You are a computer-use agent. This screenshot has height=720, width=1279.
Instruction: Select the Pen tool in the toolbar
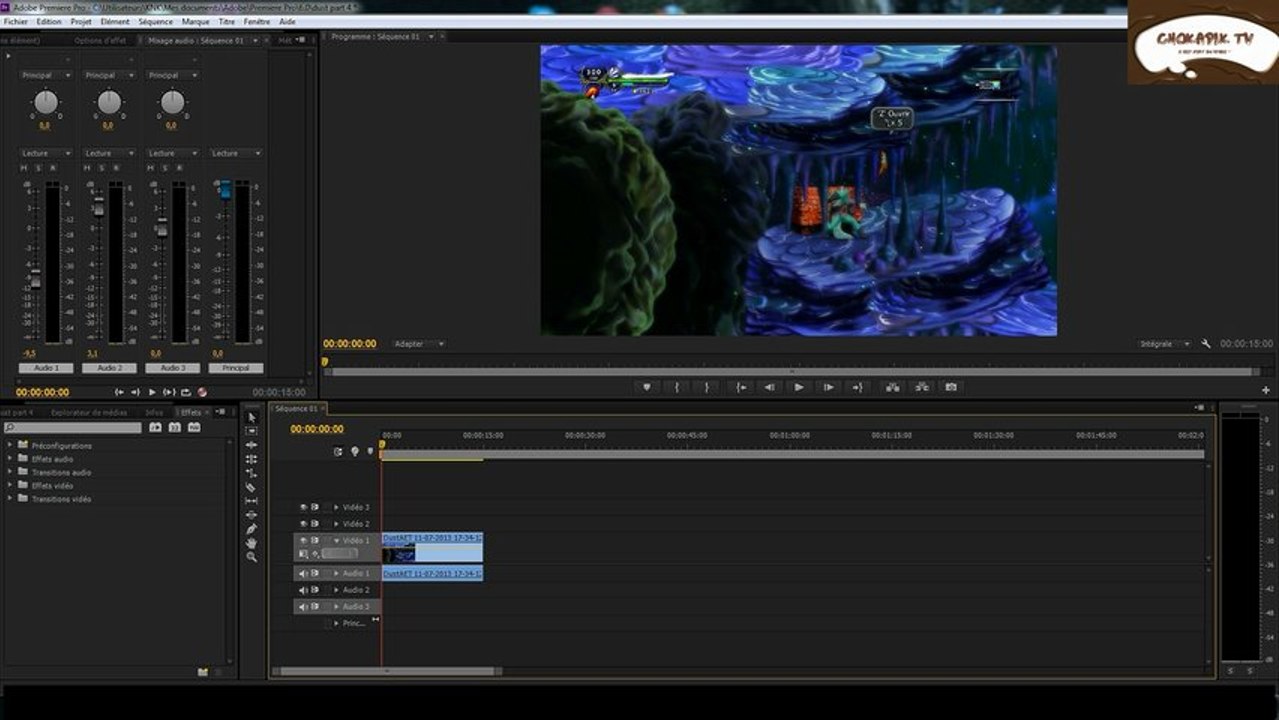click(251, 529)
